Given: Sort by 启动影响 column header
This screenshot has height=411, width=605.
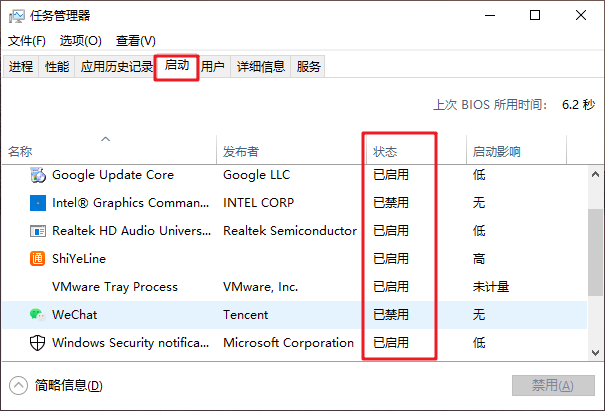Looking at the screenshot, I should (496, 152).
